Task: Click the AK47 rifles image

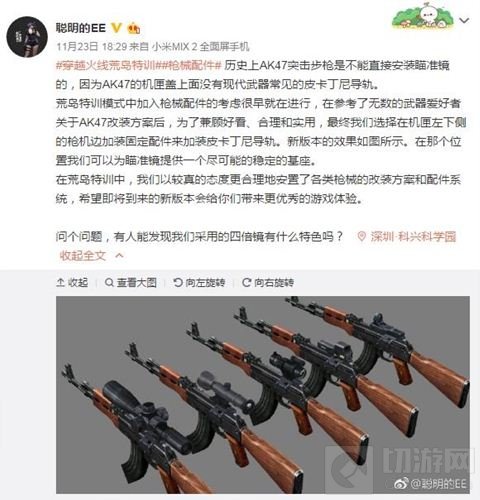Action: 263,395
